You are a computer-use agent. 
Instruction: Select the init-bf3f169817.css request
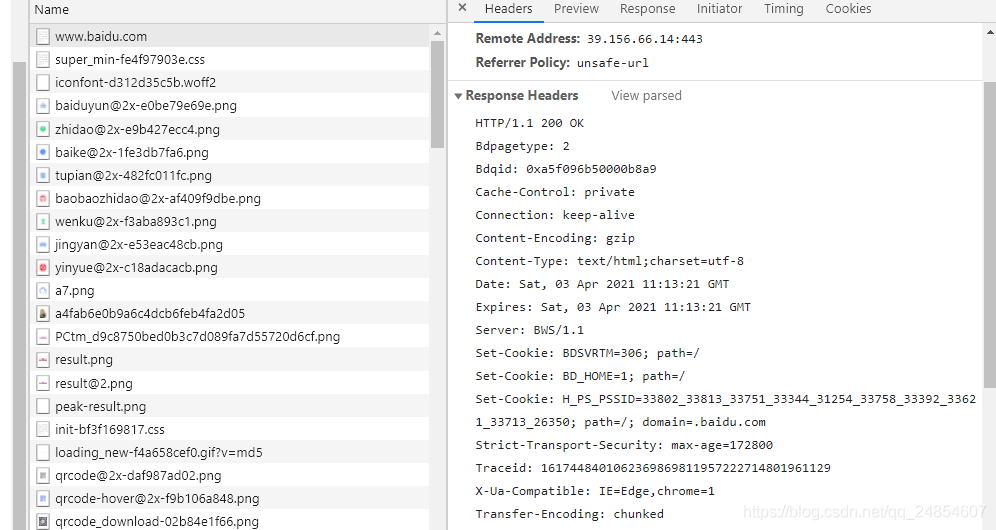[229, 429]
